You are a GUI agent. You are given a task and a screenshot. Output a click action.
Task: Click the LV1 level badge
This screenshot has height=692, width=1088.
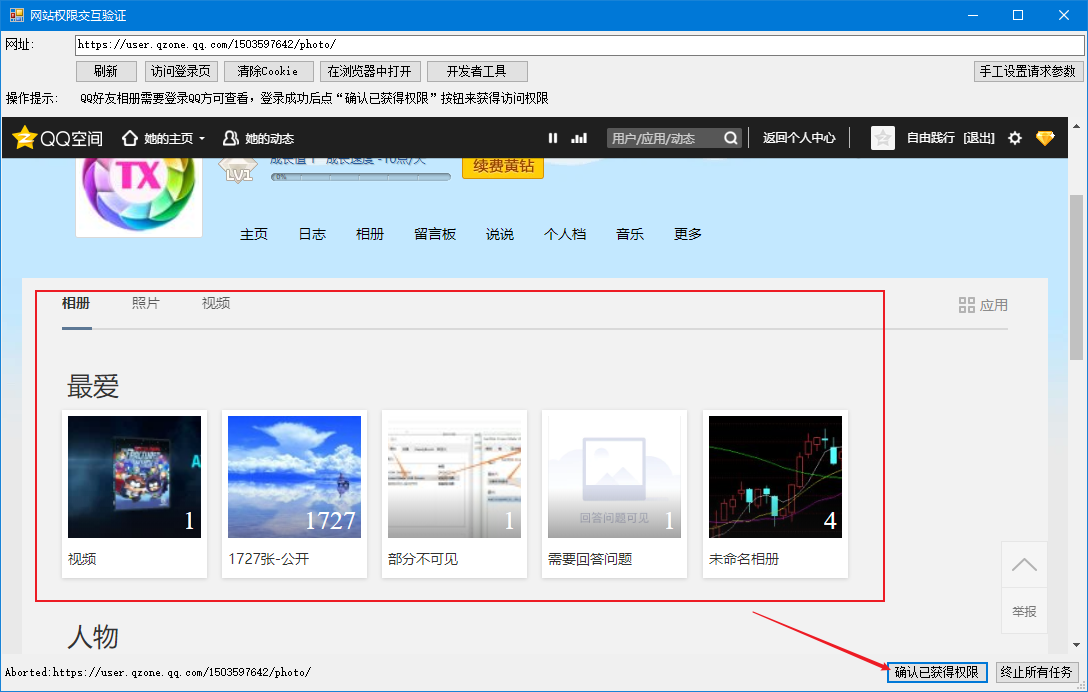(x=238, y=170)
